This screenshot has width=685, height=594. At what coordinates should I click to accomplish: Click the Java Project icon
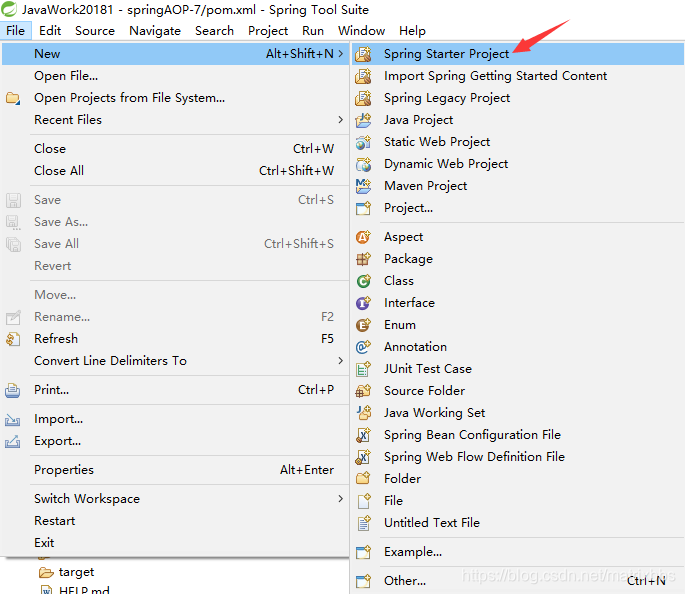[x=363, y=120]
